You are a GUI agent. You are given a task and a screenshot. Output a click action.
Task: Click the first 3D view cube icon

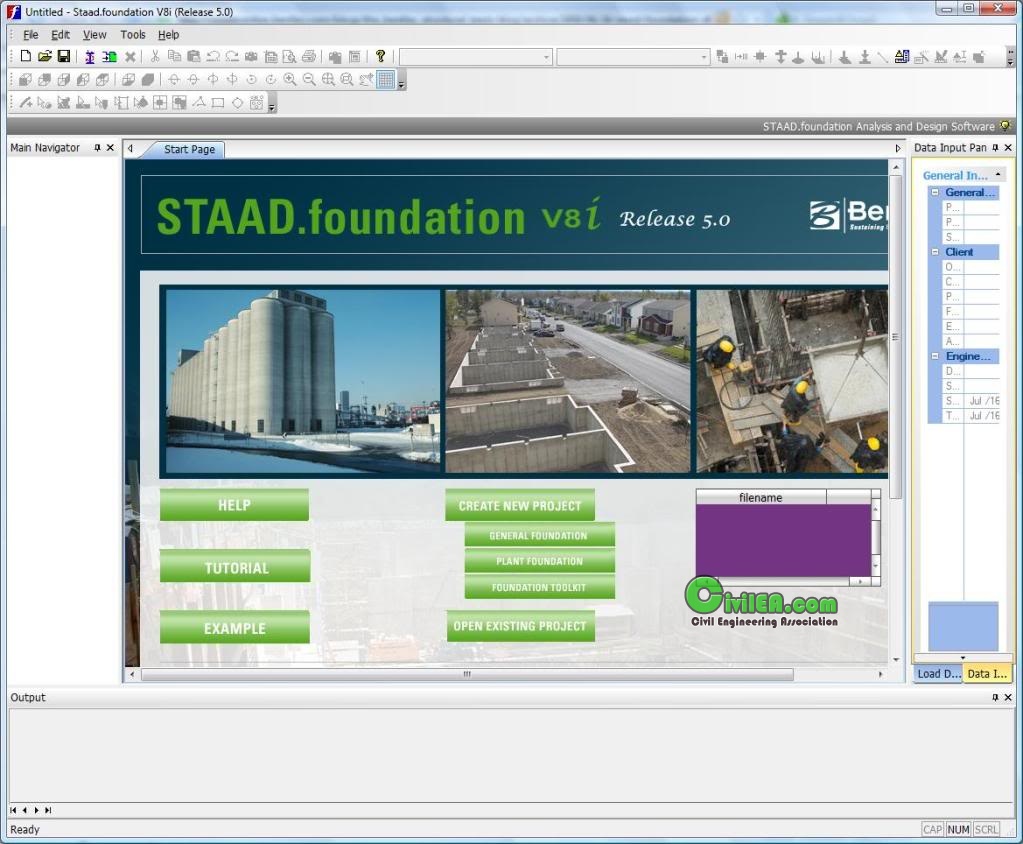pos(25,80)
